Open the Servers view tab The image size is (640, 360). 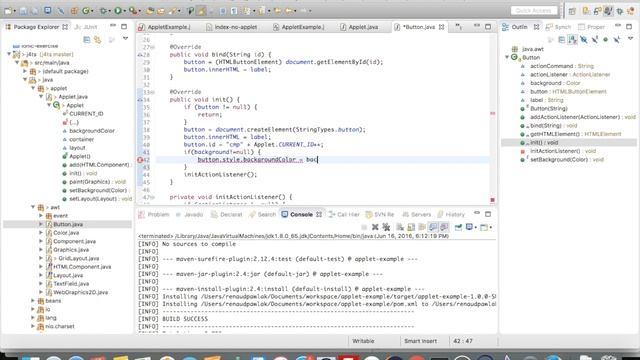pos(416,214)
